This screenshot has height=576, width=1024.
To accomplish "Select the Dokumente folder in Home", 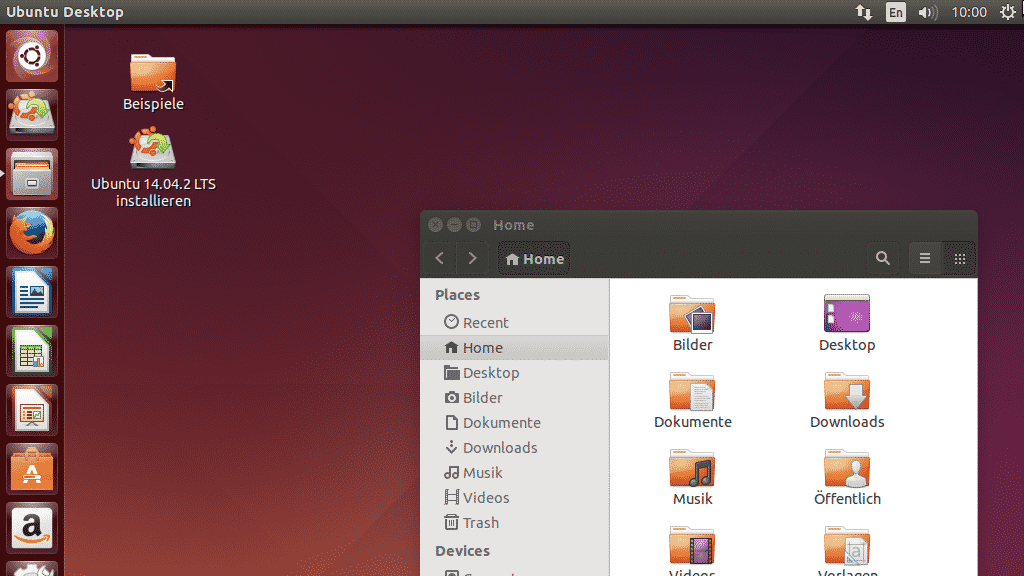I will 692,400.
